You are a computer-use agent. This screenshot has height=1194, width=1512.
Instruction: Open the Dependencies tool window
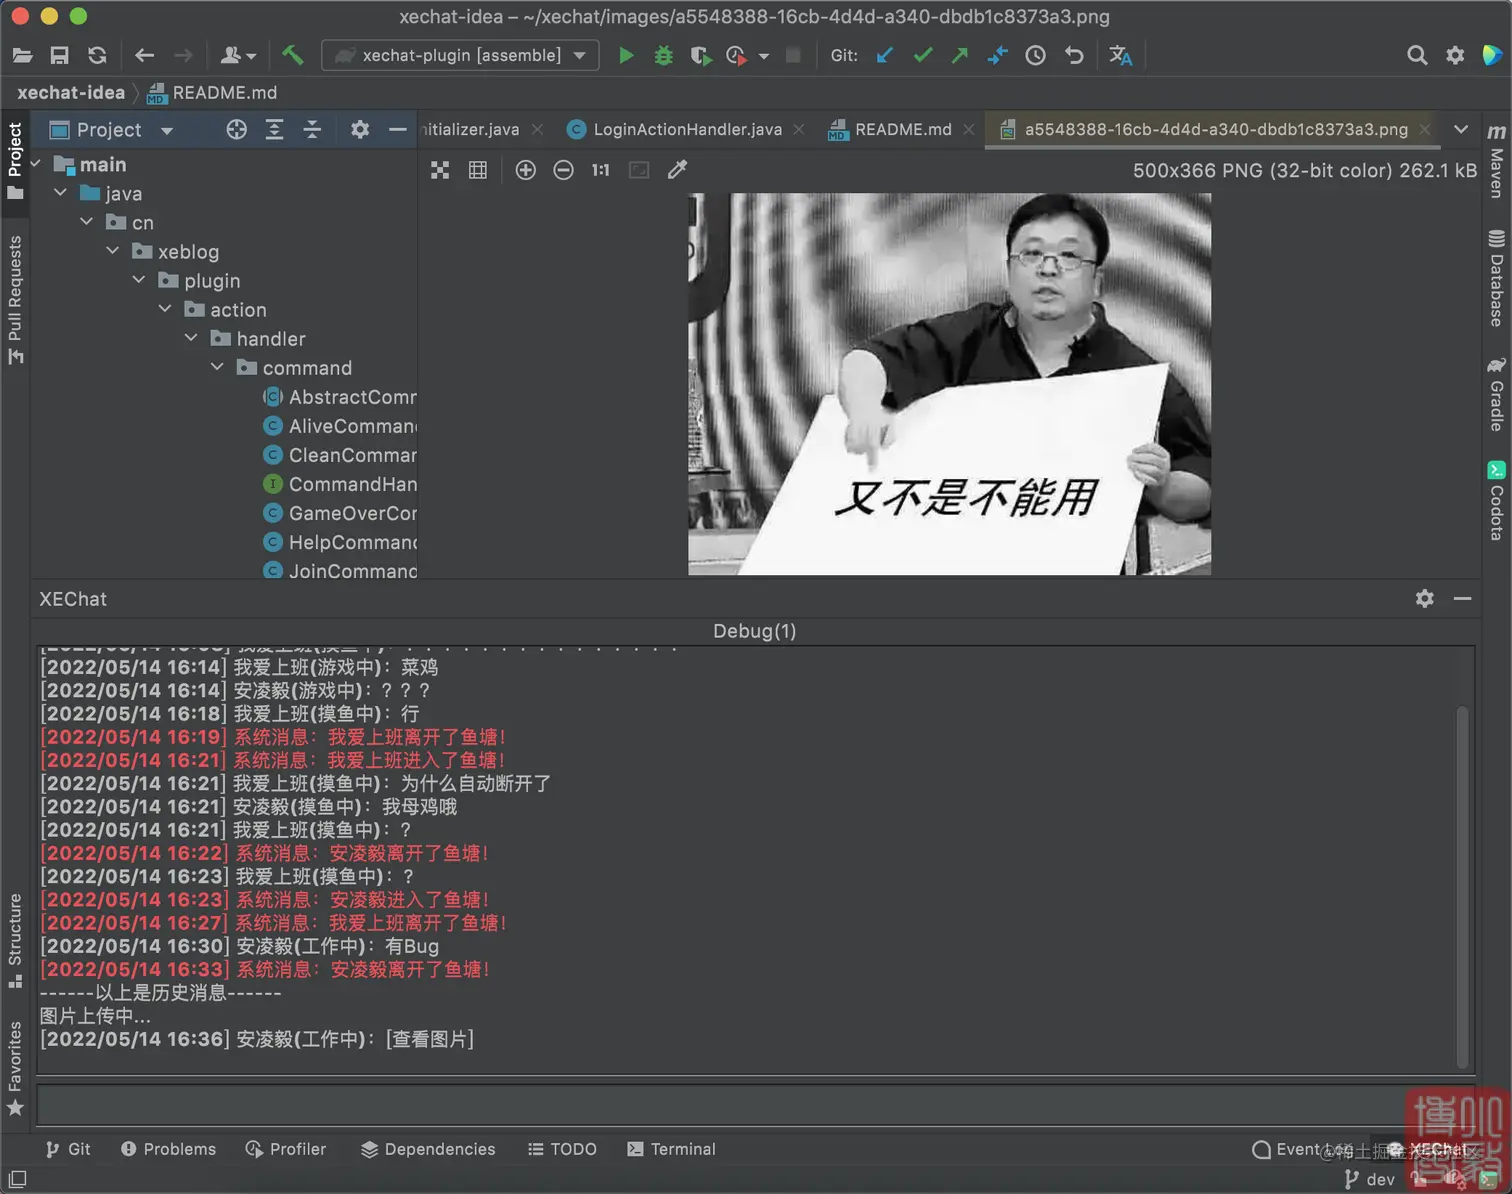pos(428,1149)
